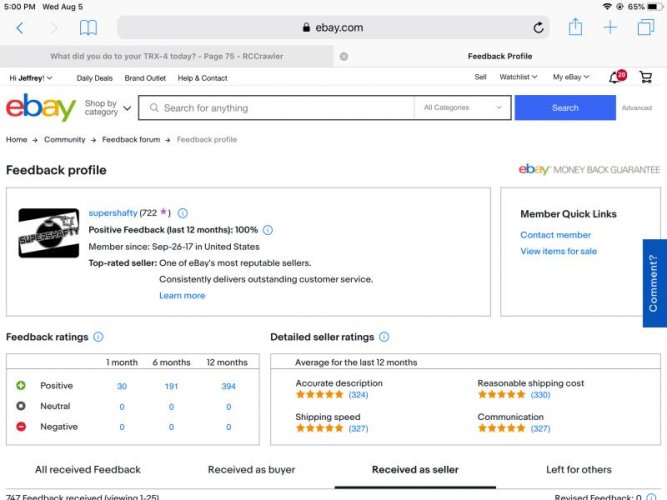The image size is (667, 500).
Task: Click 1 month Neutral count 0
Action: pos(122,407)
